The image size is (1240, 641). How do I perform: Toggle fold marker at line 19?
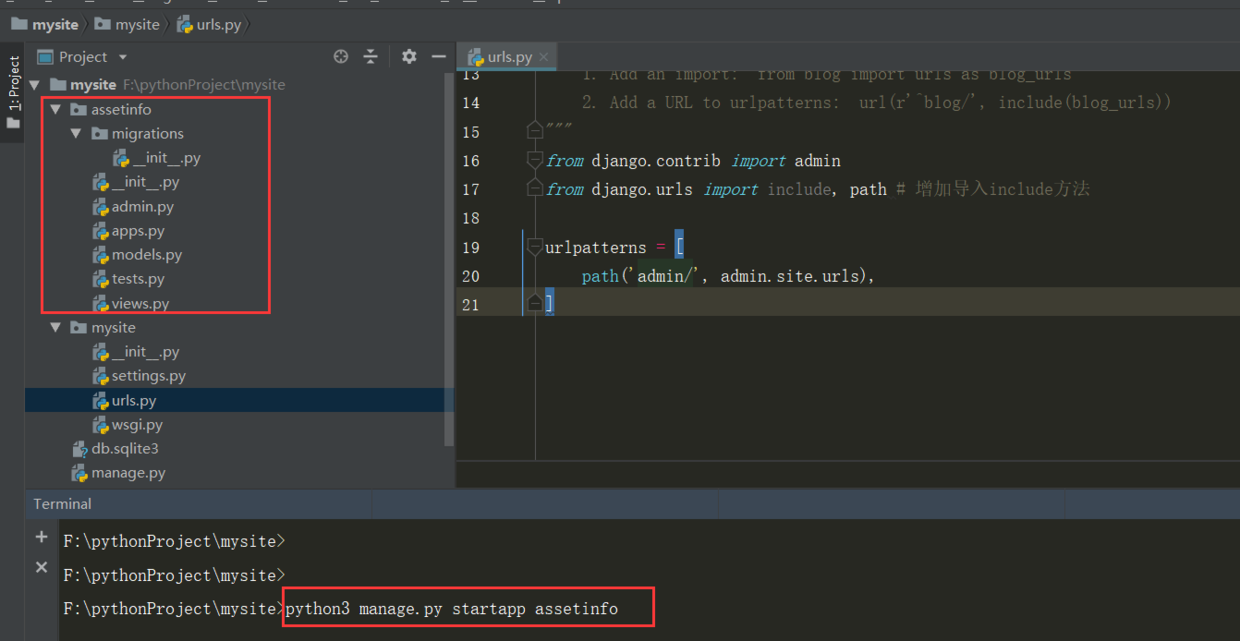tap(535, 247)
